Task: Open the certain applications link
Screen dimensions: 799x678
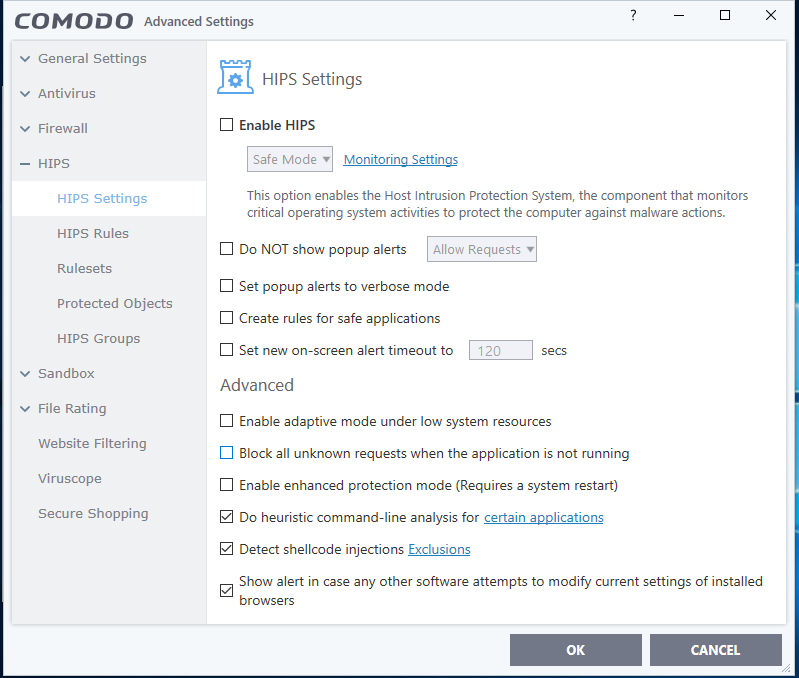Action: click(543, 517)
